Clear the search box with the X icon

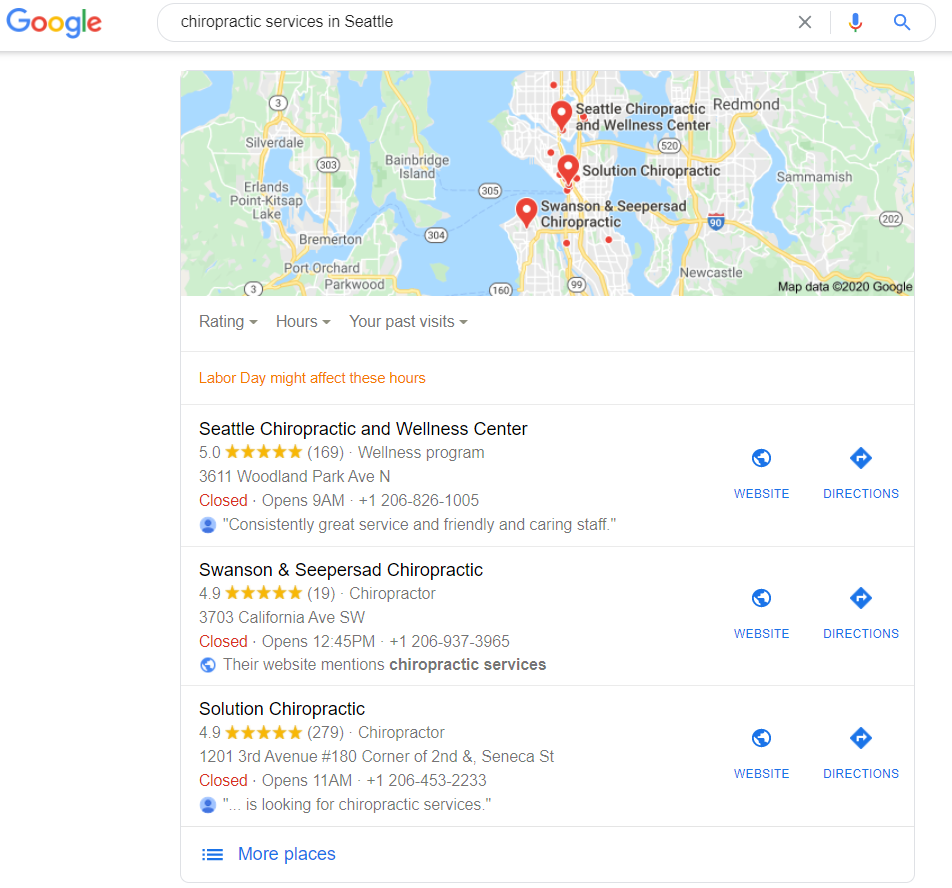(x=804, y=22)
